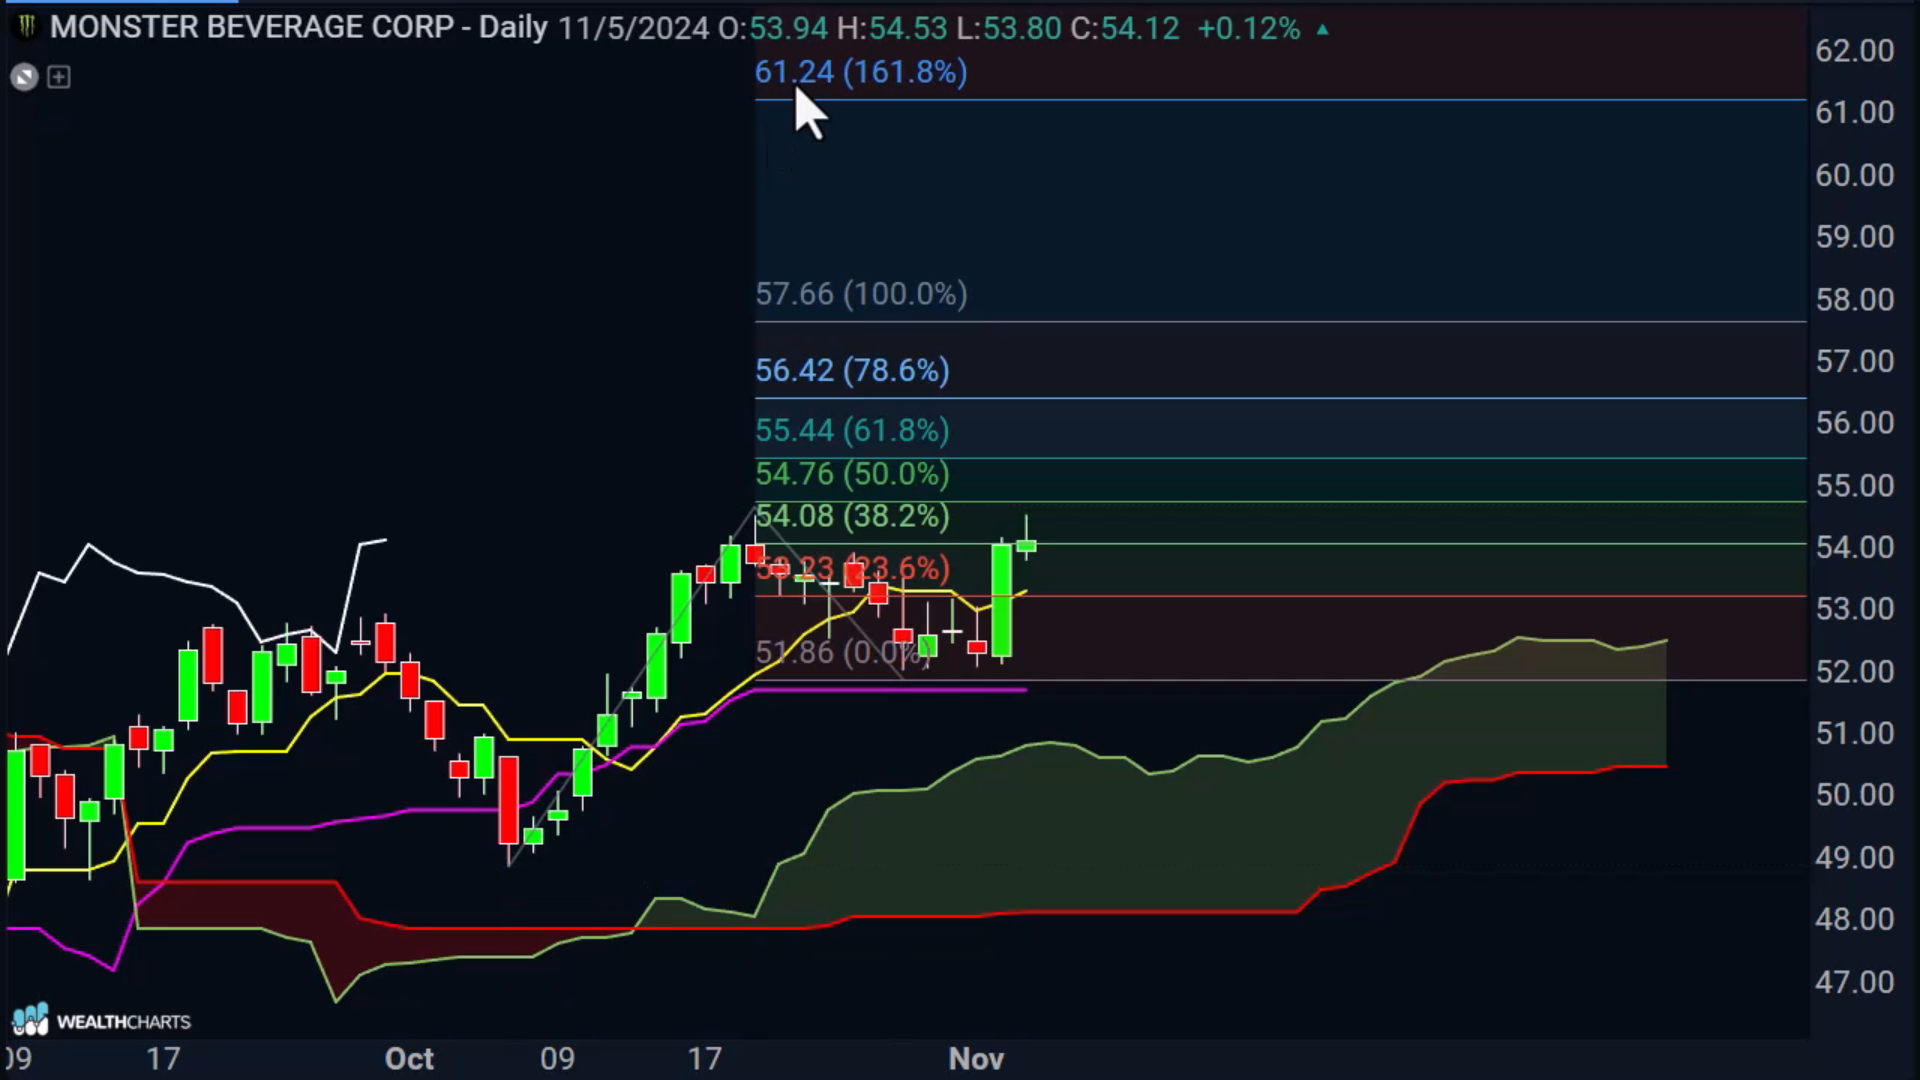Toggle the crossed-out circle indicator icon
1920x1080 pixels.
point(24,77)
